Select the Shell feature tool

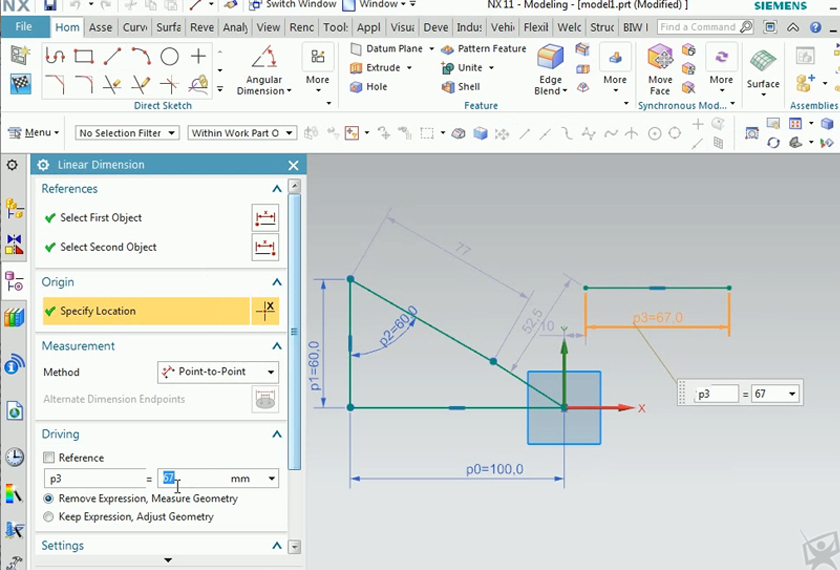point(460,87)
